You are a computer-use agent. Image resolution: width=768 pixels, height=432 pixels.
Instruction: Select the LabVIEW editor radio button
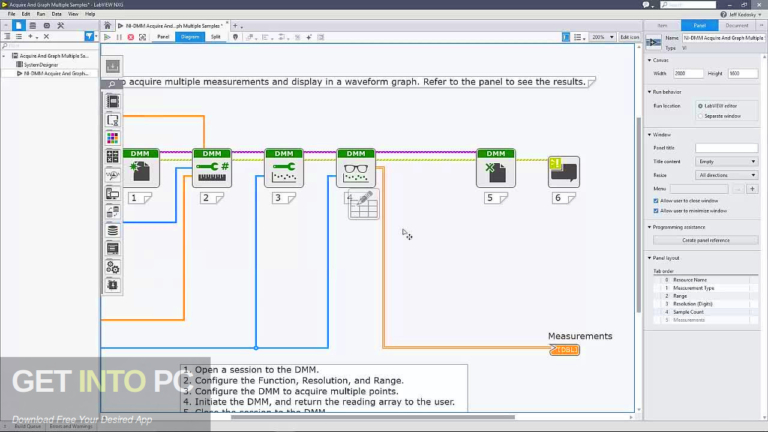[700, 106]
